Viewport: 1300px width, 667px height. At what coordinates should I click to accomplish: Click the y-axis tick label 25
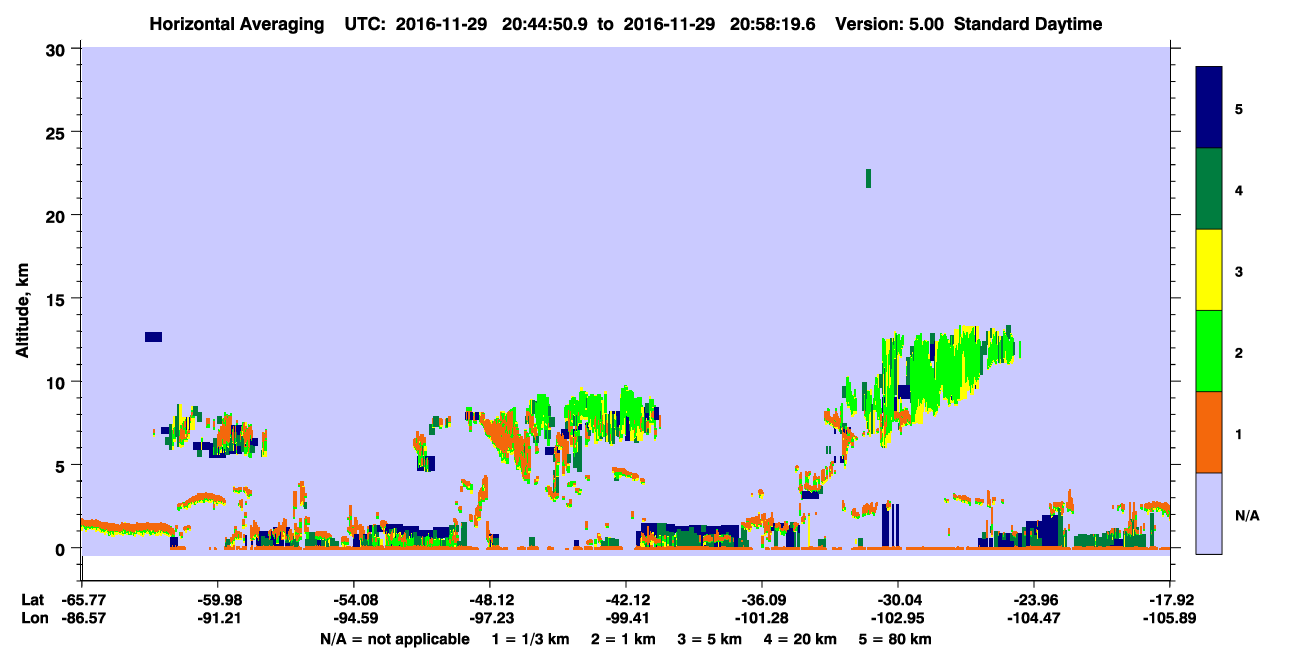(x=57, y=132)
